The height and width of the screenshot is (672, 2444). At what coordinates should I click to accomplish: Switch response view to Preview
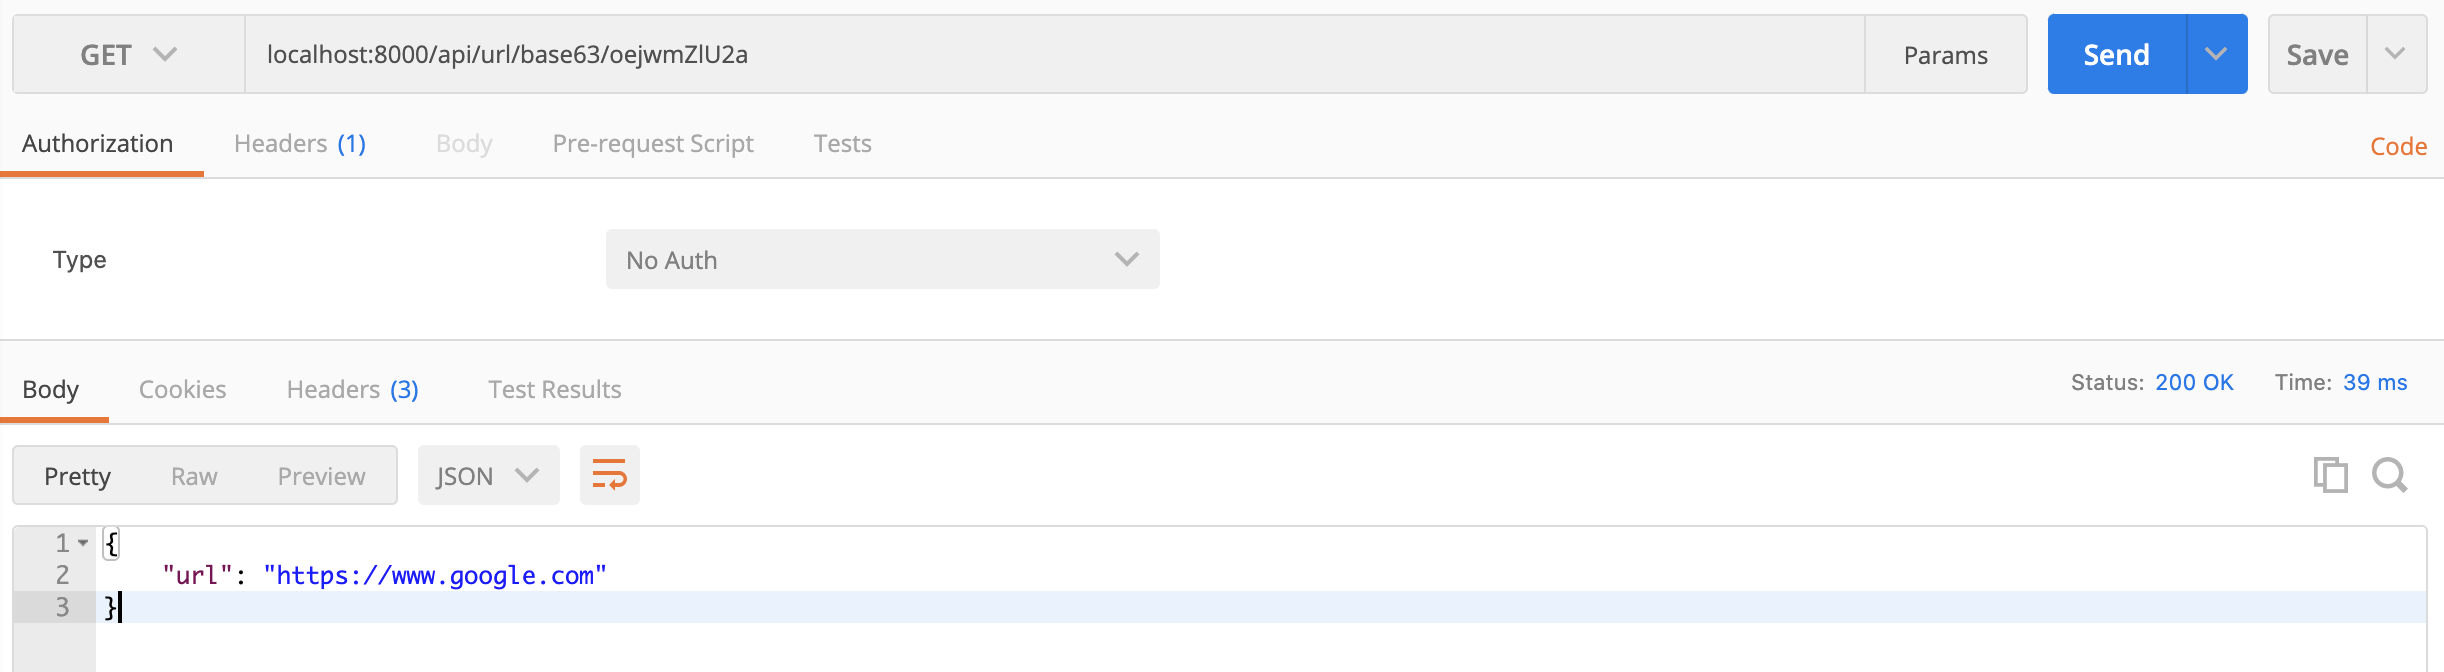(320, 475)
